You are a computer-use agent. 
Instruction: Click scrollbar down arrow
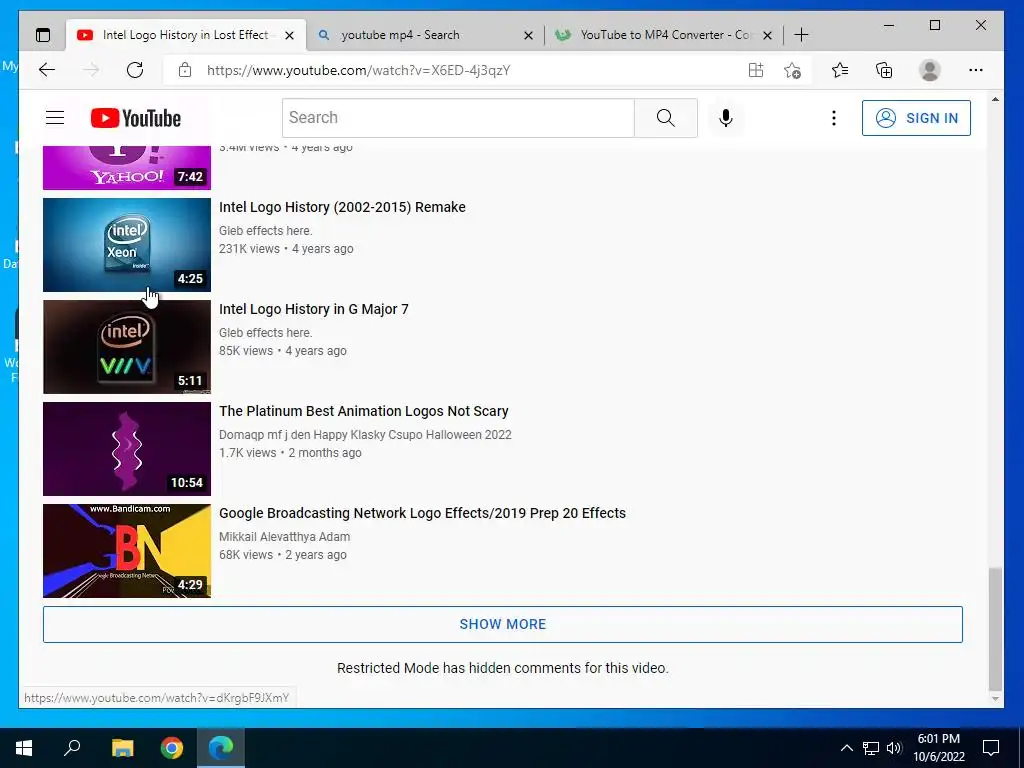pos(995,698)
